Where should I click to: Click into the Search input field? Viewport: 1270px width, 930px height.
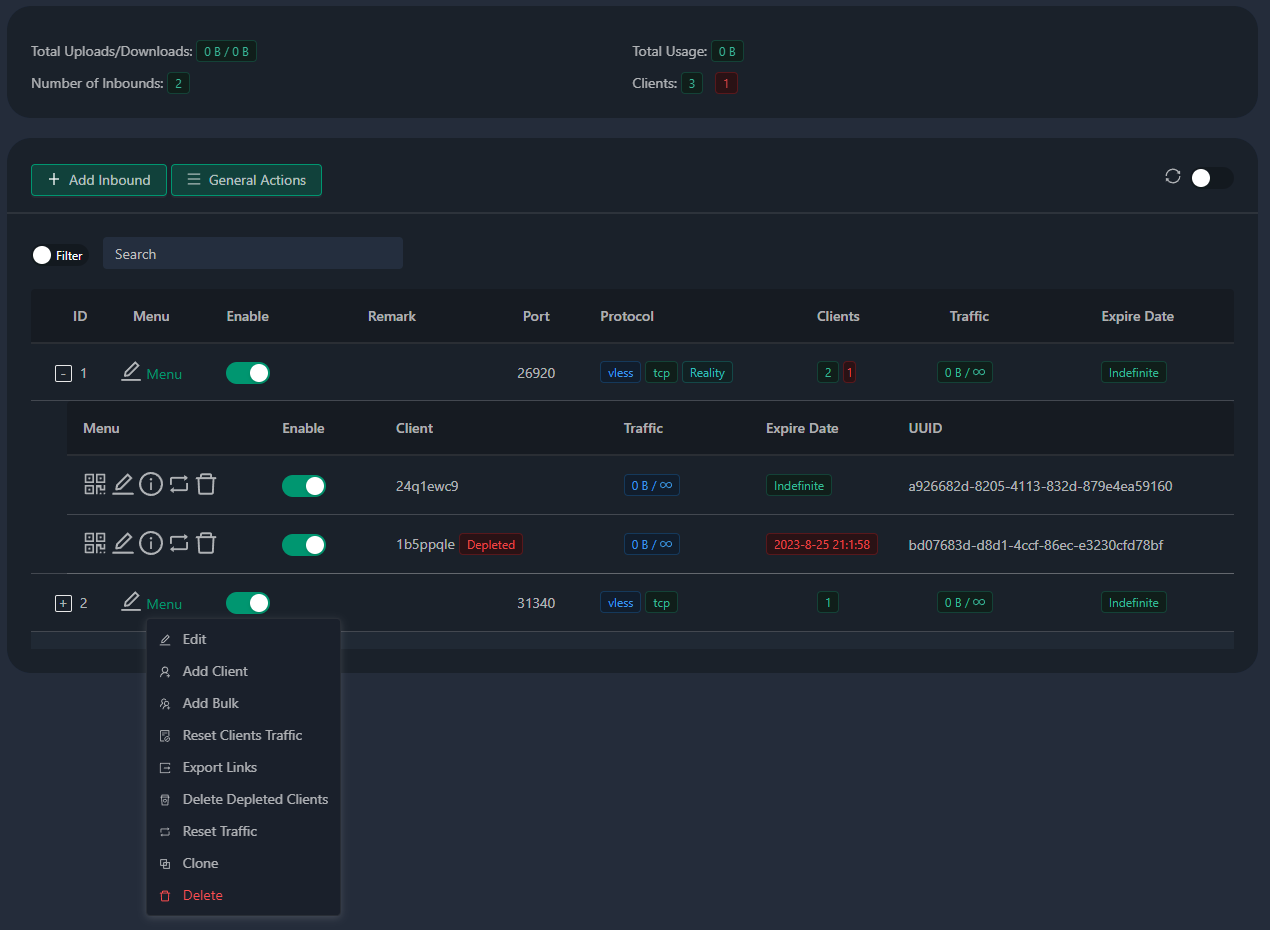pyautogui.click(x=252, y=254)
